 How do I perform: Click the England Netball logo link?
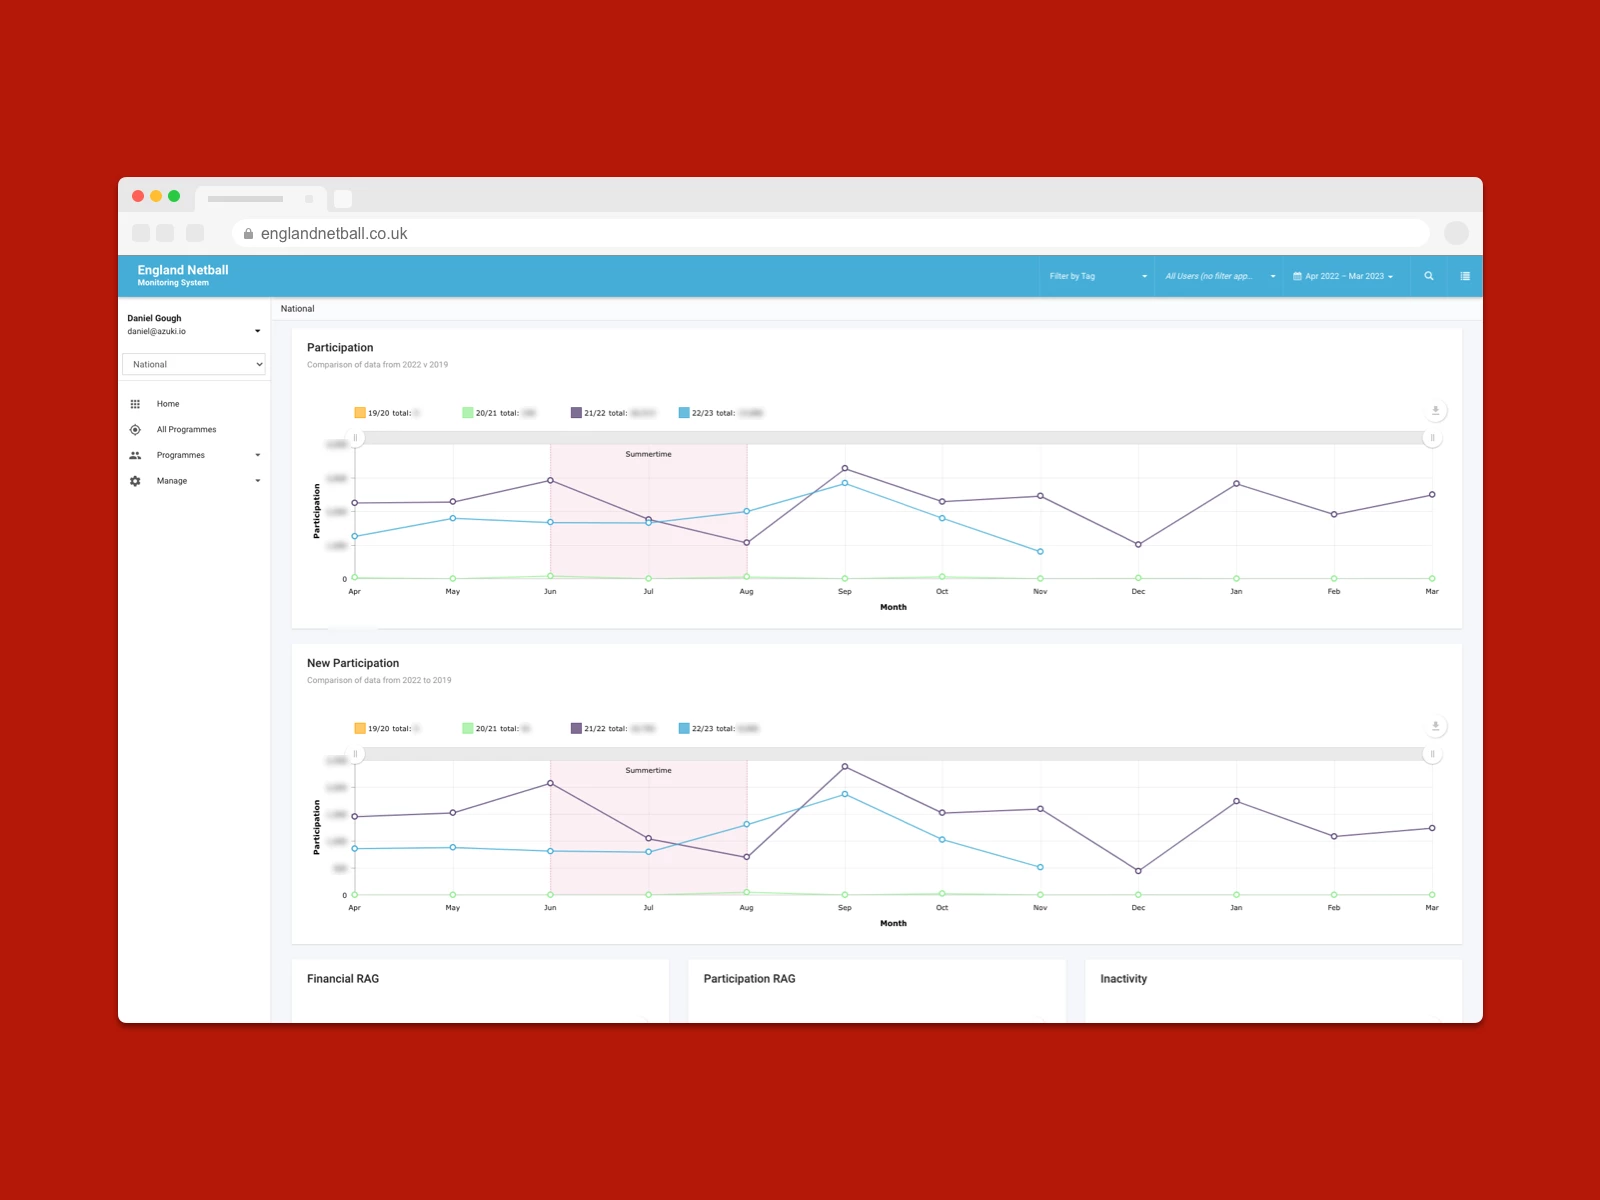183,275
